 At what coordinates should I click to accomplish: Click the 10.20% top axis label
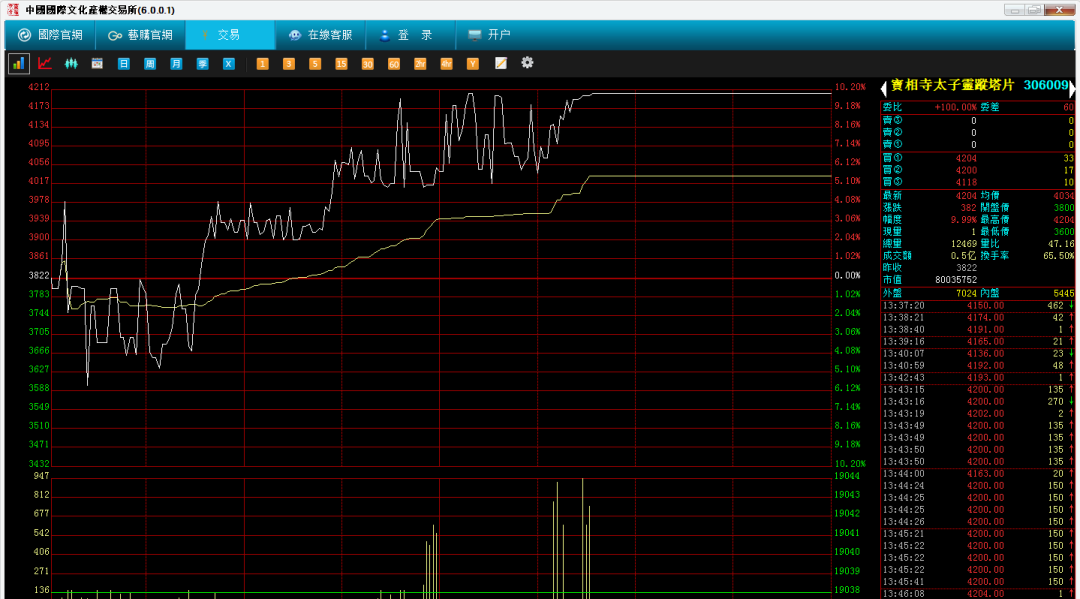click(850, 87)
